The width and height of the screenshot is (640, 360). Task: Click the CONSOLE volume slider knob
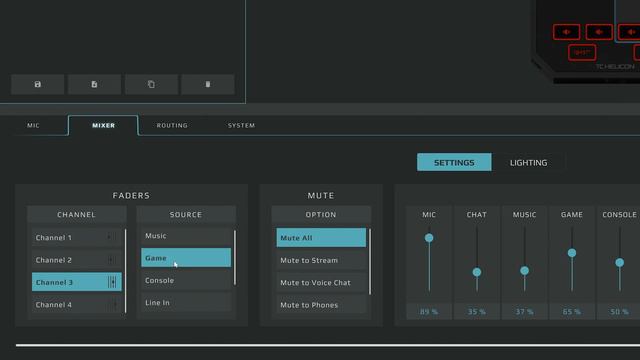tap(620, 262)
